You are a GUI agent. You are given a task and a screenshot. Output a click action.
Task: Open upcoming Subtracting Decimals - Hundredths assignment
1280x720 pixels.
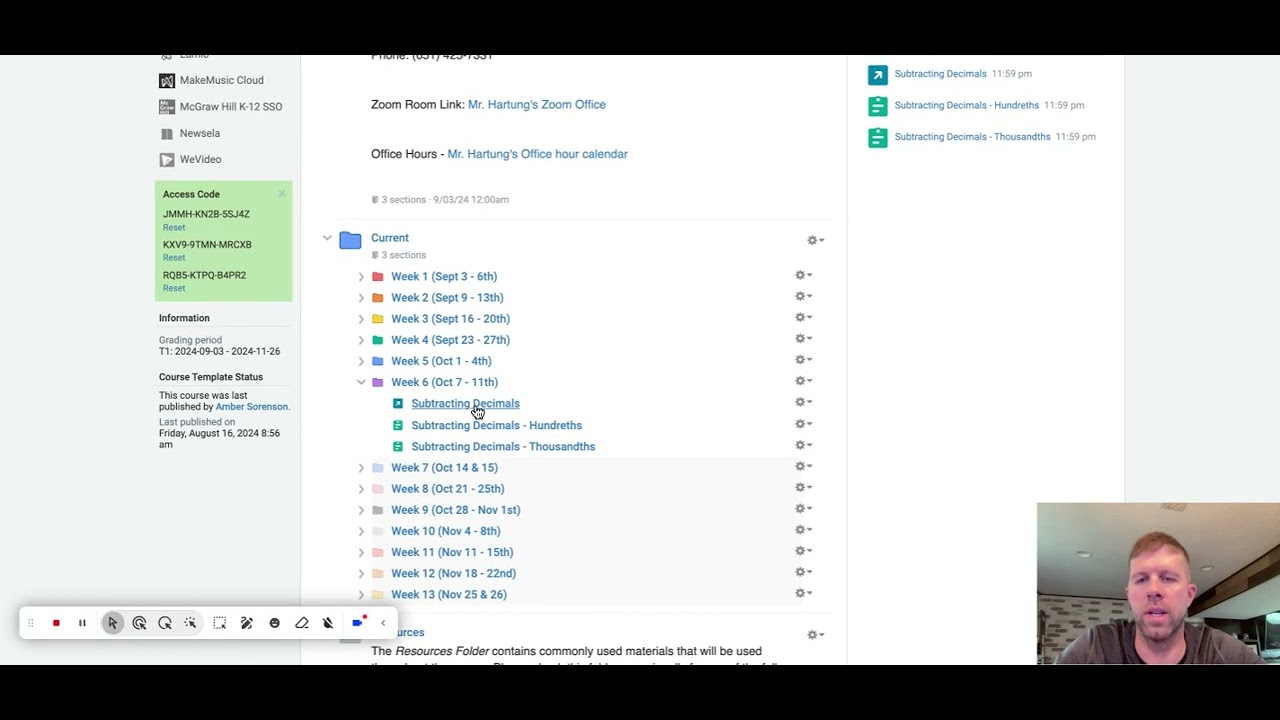966,105
